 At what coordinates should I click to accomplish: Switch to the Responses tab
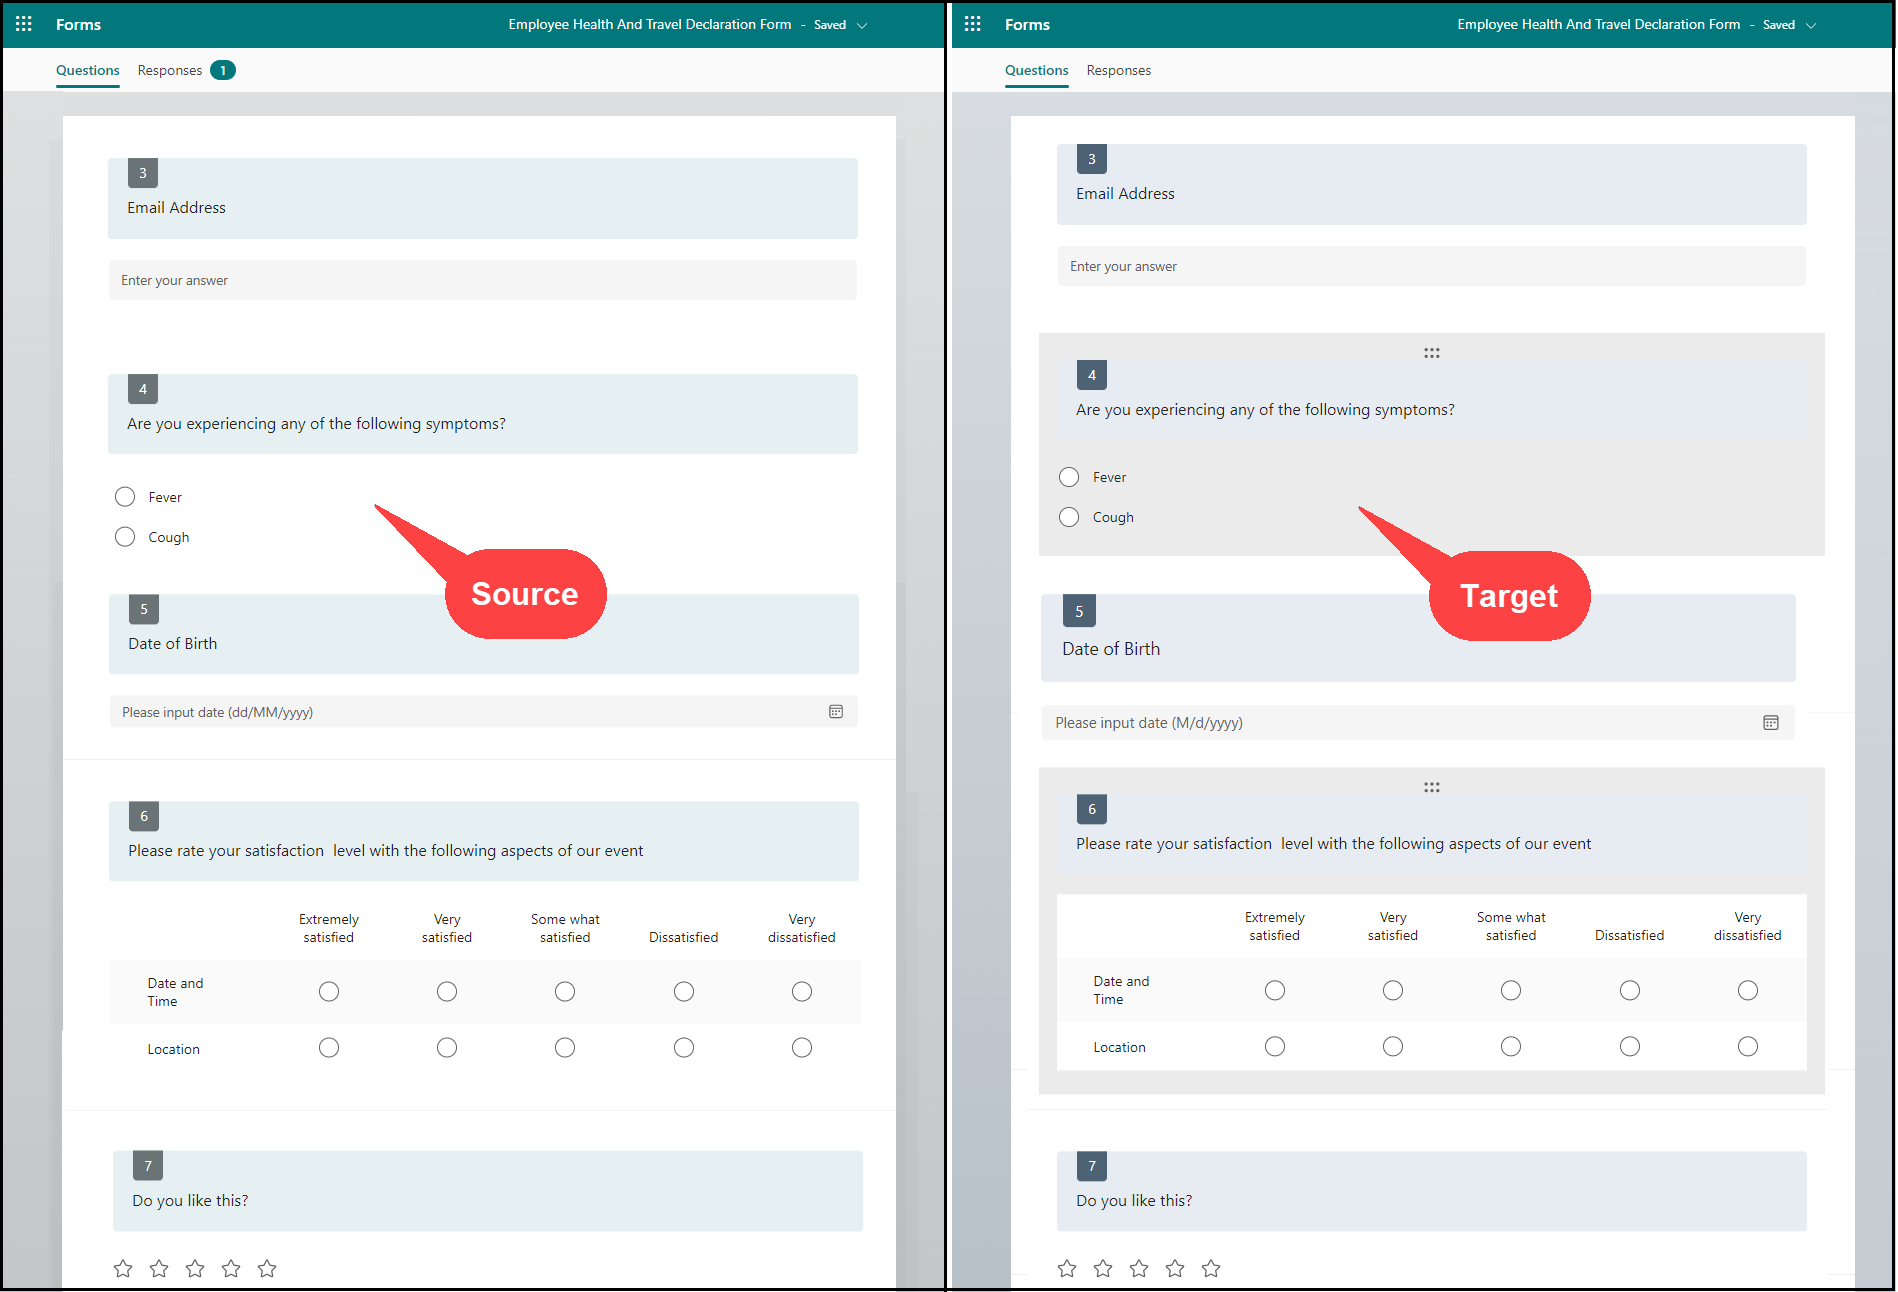click(169, 70)
